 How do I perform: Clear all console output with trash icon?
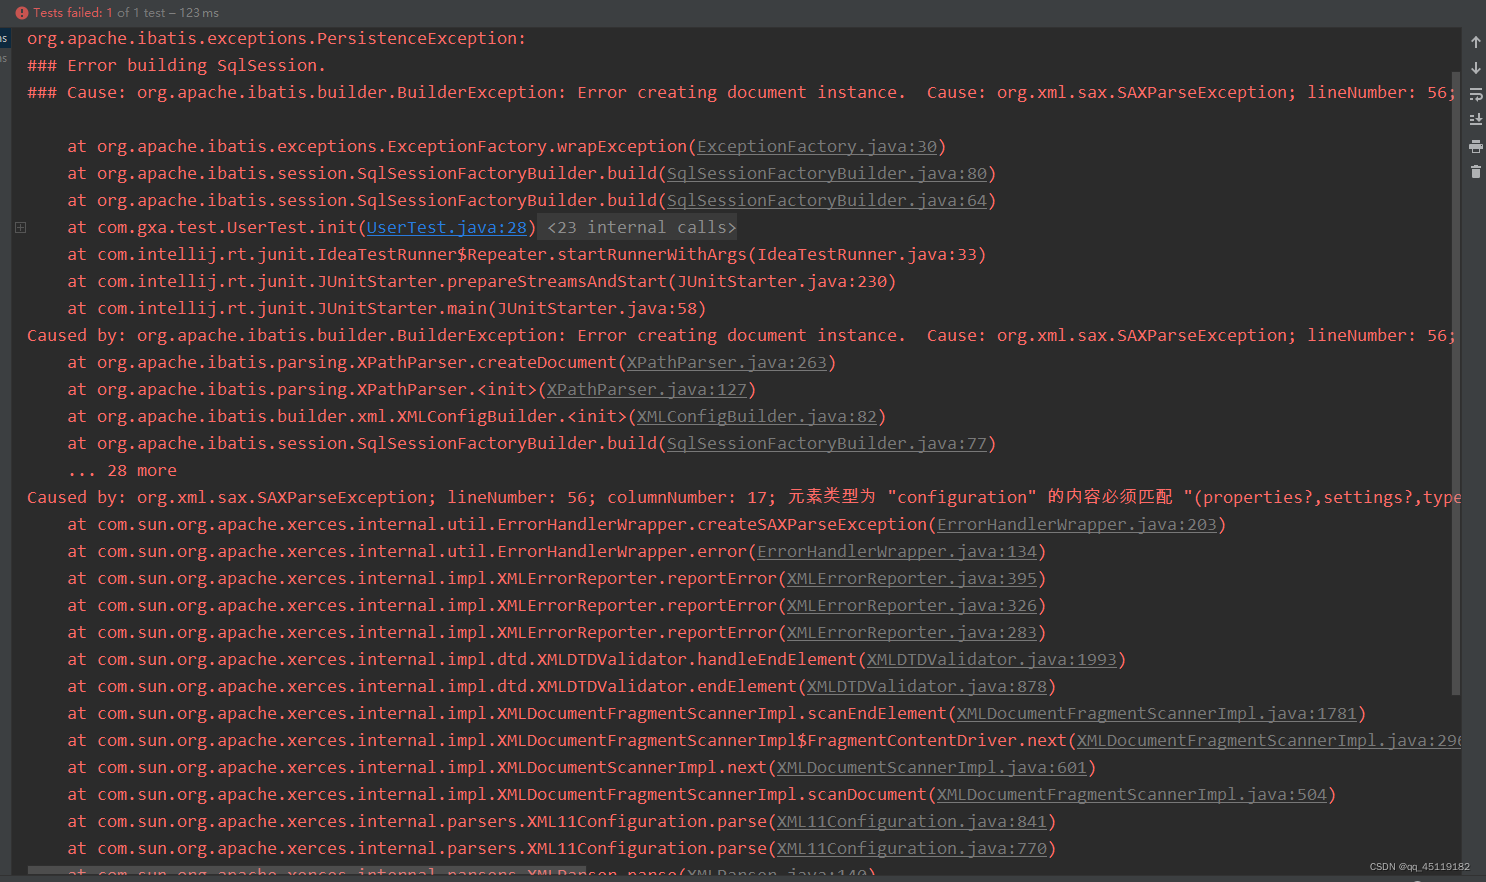coord(1475,171)
